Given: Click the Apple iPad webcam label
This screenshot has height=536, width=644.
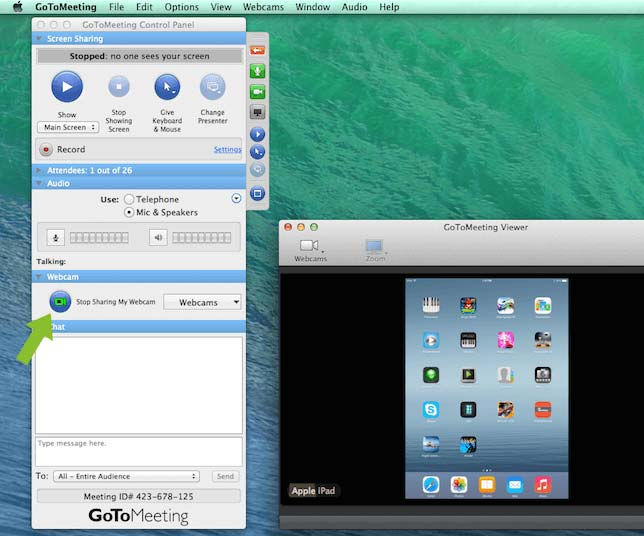Looking at the screenshot, I should point(313,490).
